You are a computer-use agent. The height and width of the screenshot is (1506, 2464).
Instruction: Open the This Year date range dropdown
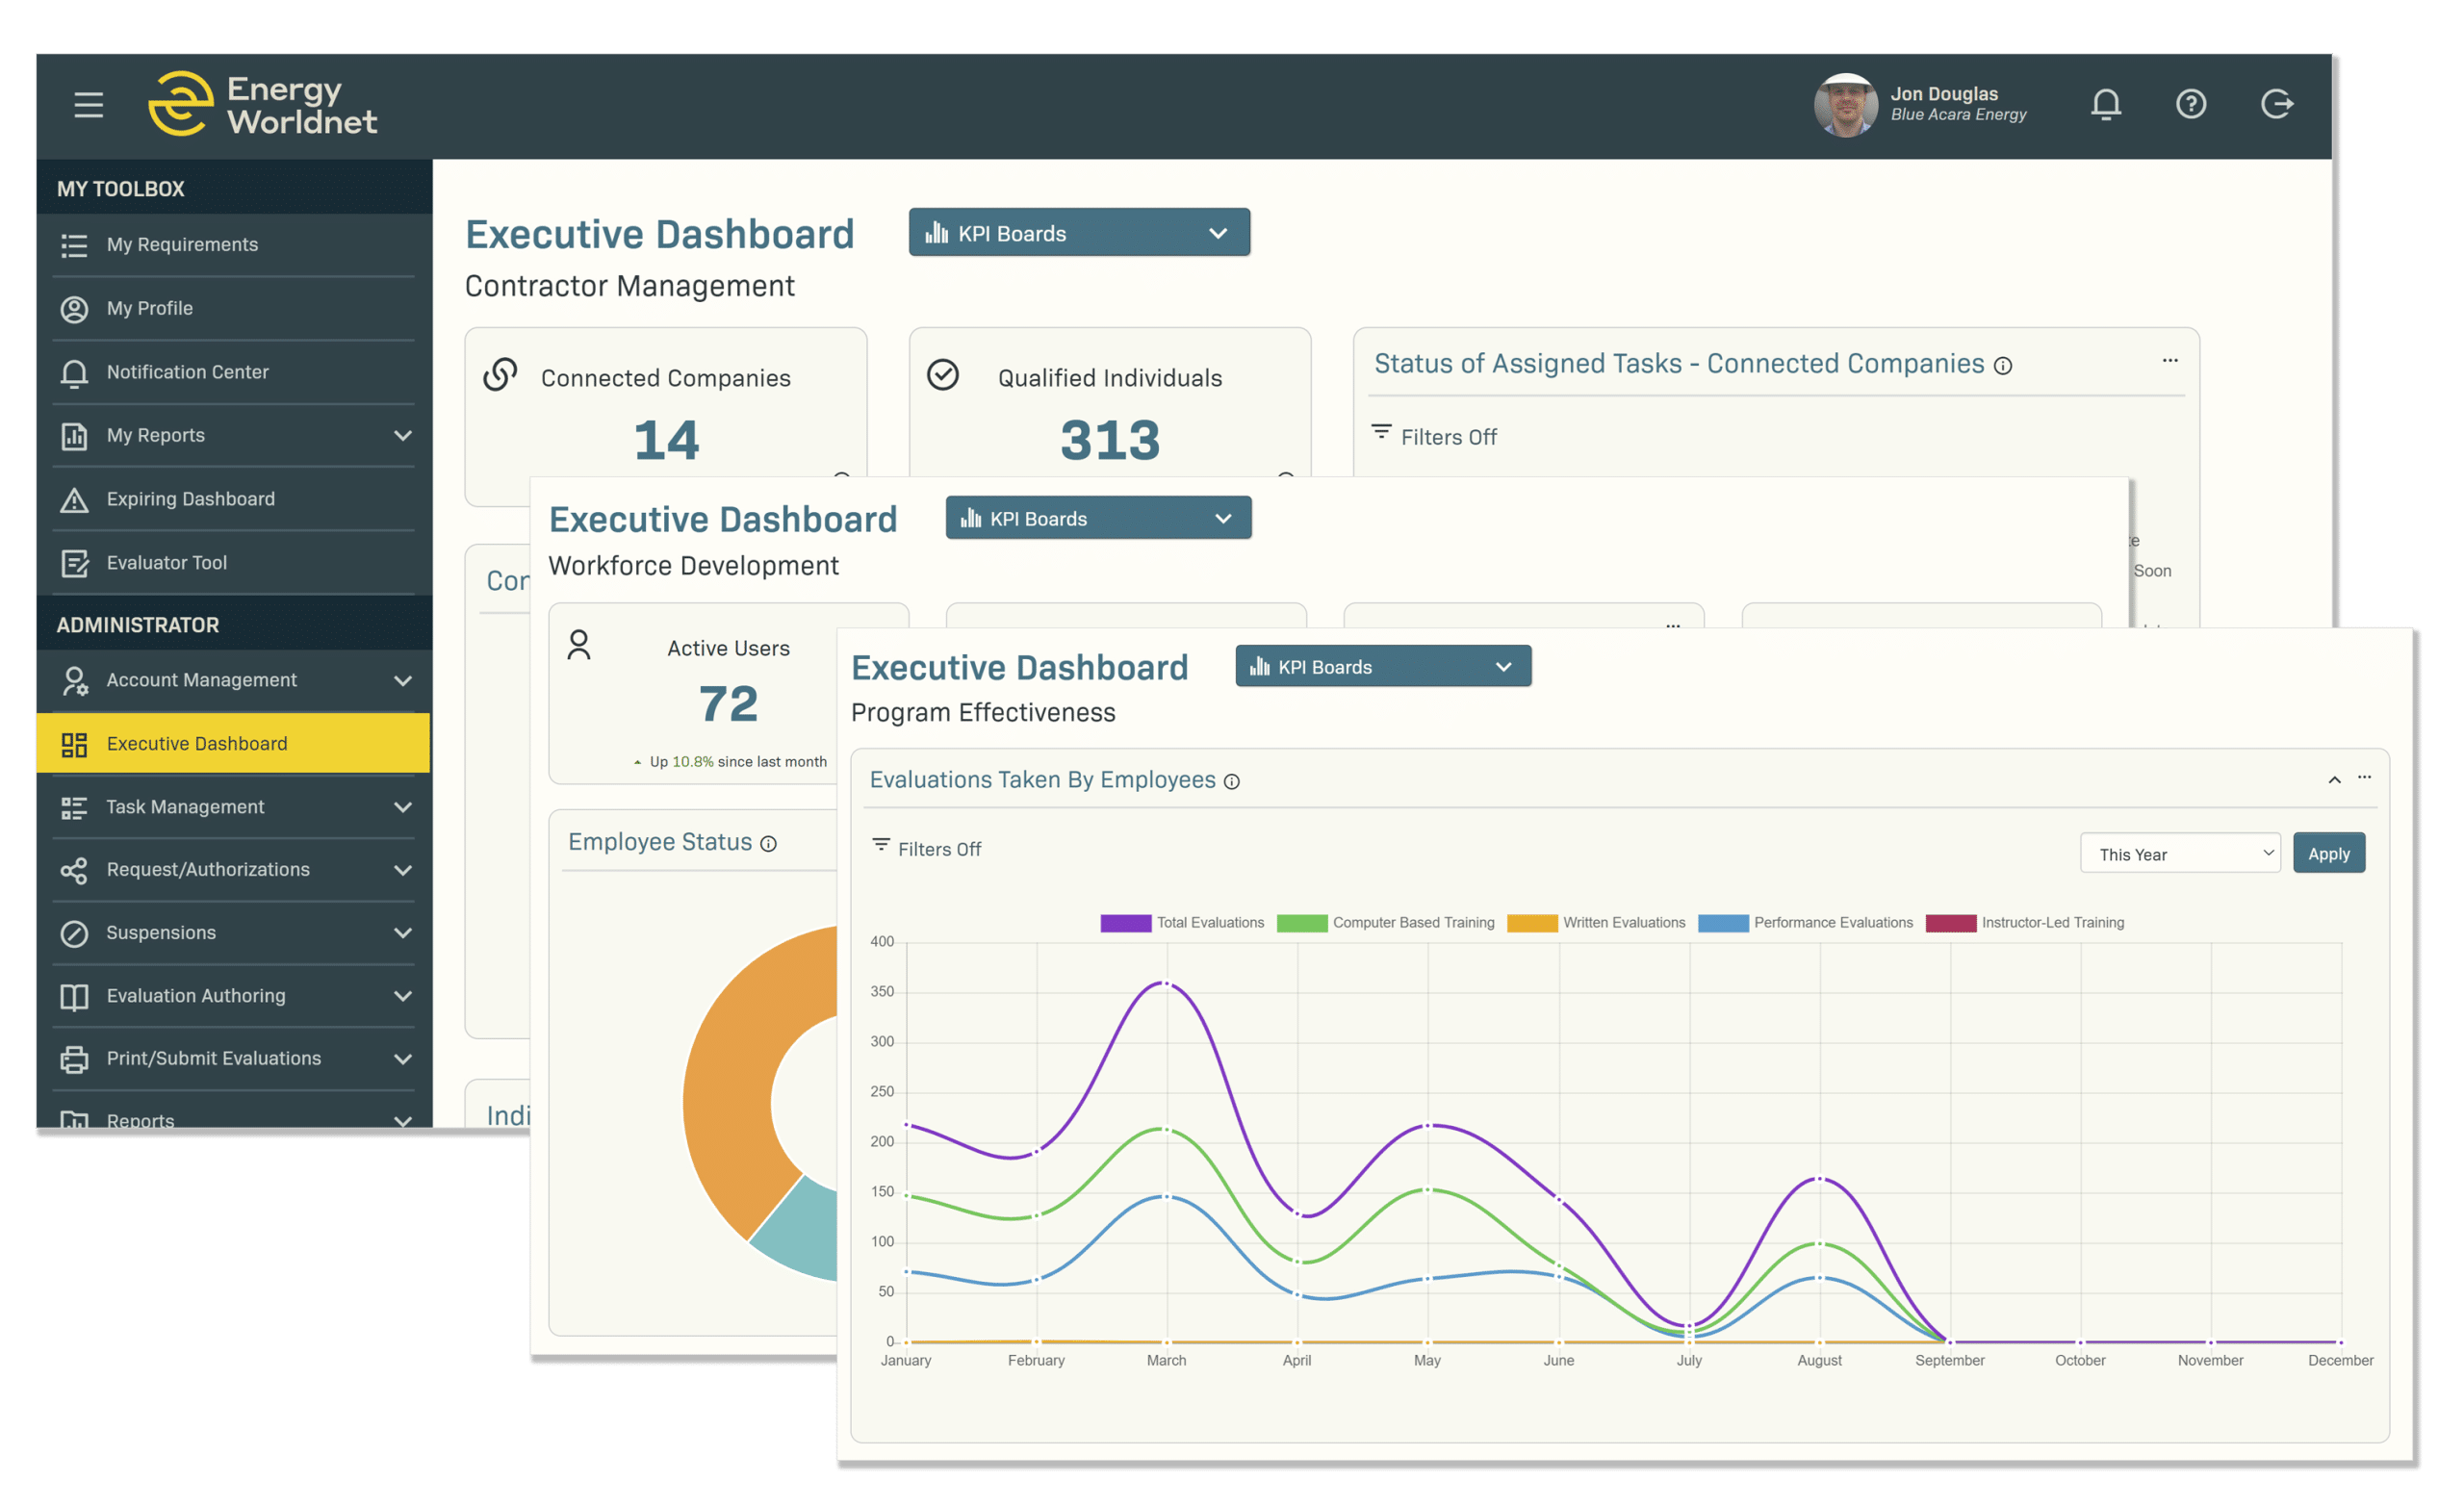[2180, 853]
